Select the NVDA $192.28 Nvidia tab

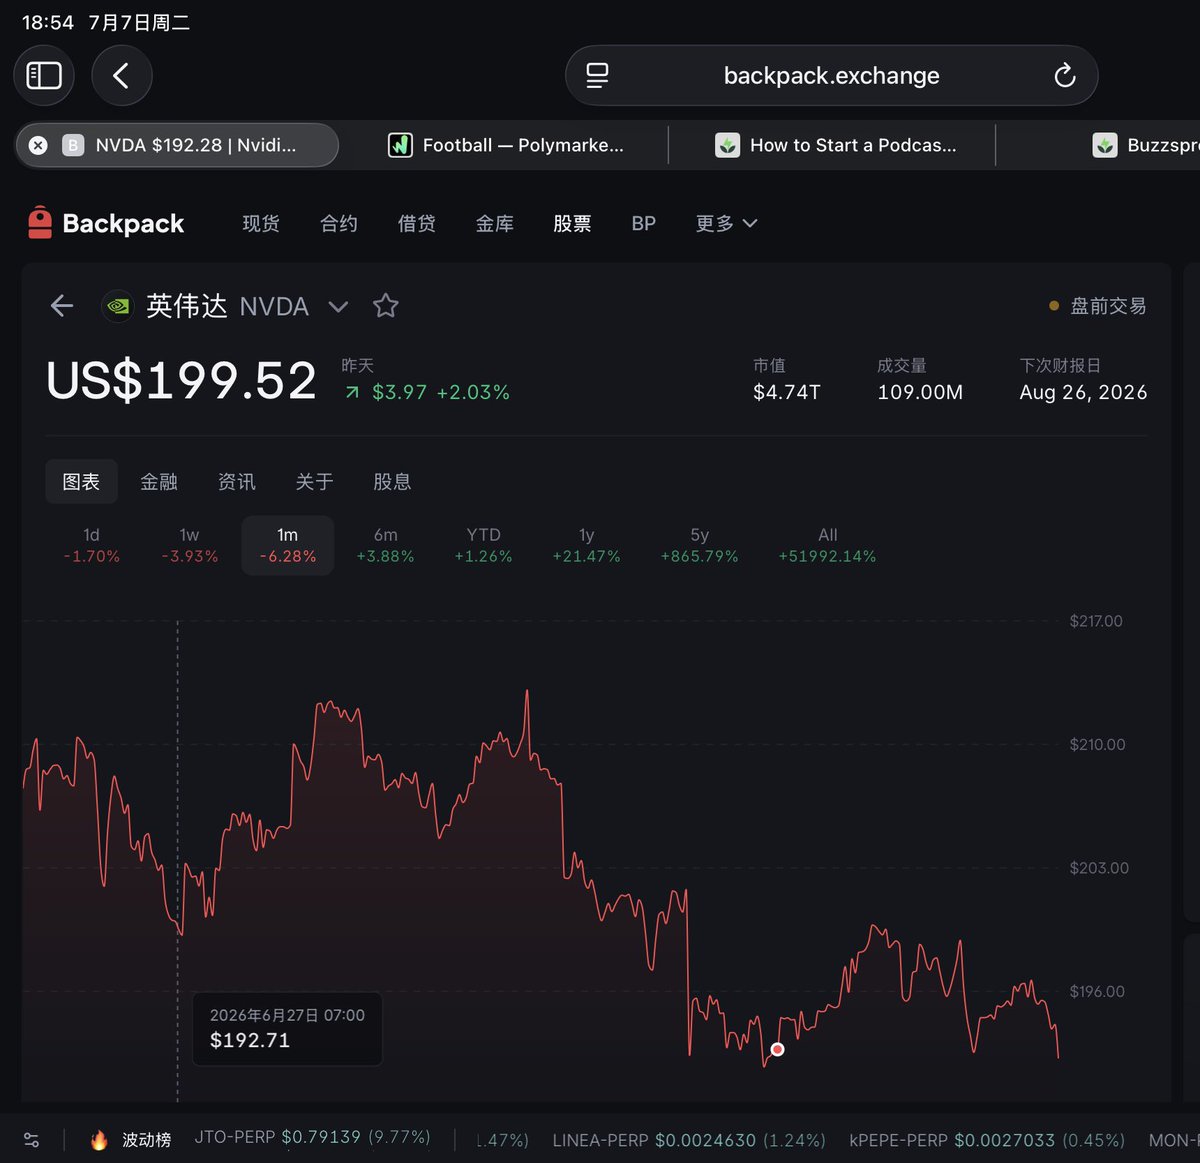[x=177, y=145]
